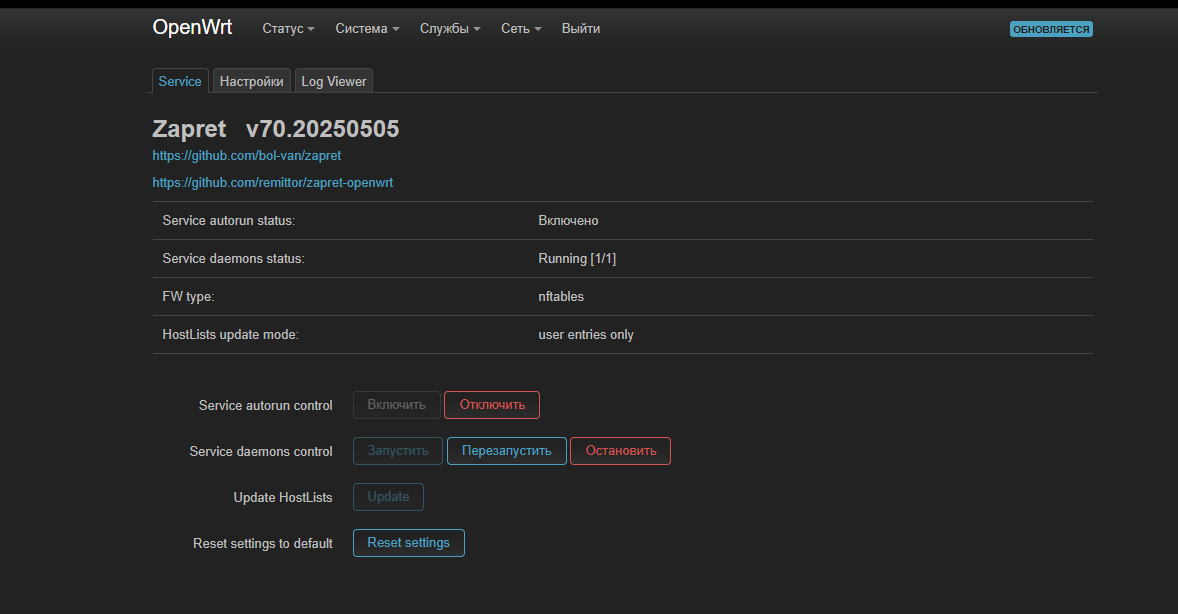Click Выйти to log out
1178x614 pixels.
tap(581, 29)
